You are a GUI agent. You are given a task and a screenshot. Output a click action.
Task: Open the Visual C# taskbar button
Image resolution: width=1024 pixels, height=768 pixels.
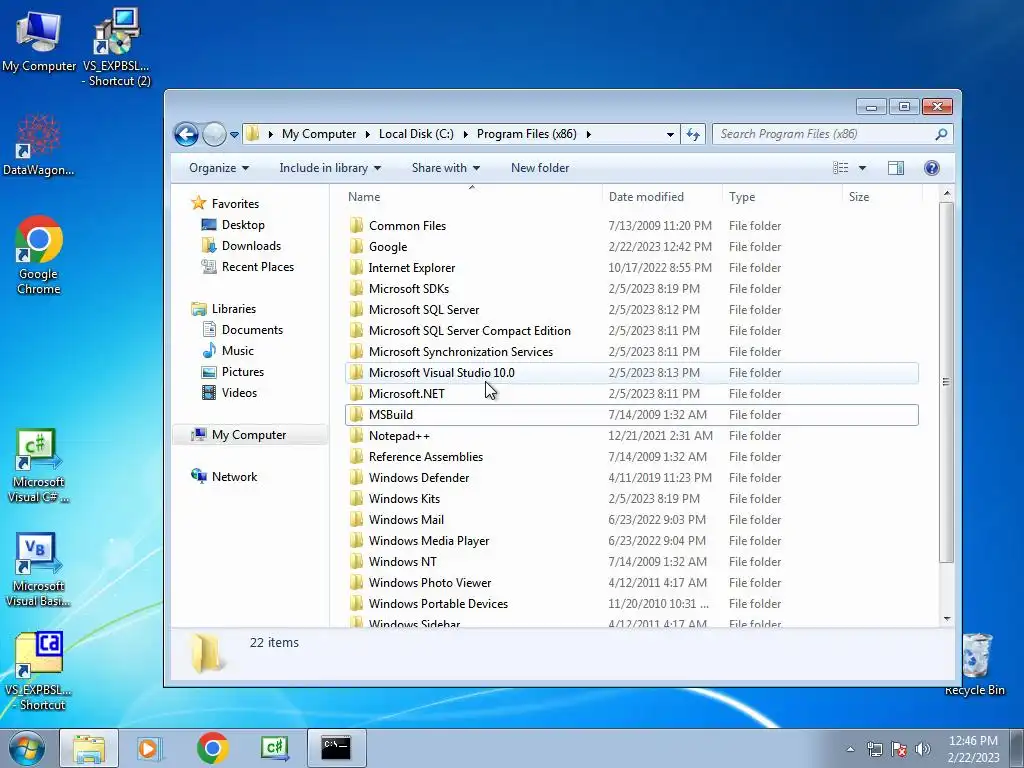[x=274, y=748]
